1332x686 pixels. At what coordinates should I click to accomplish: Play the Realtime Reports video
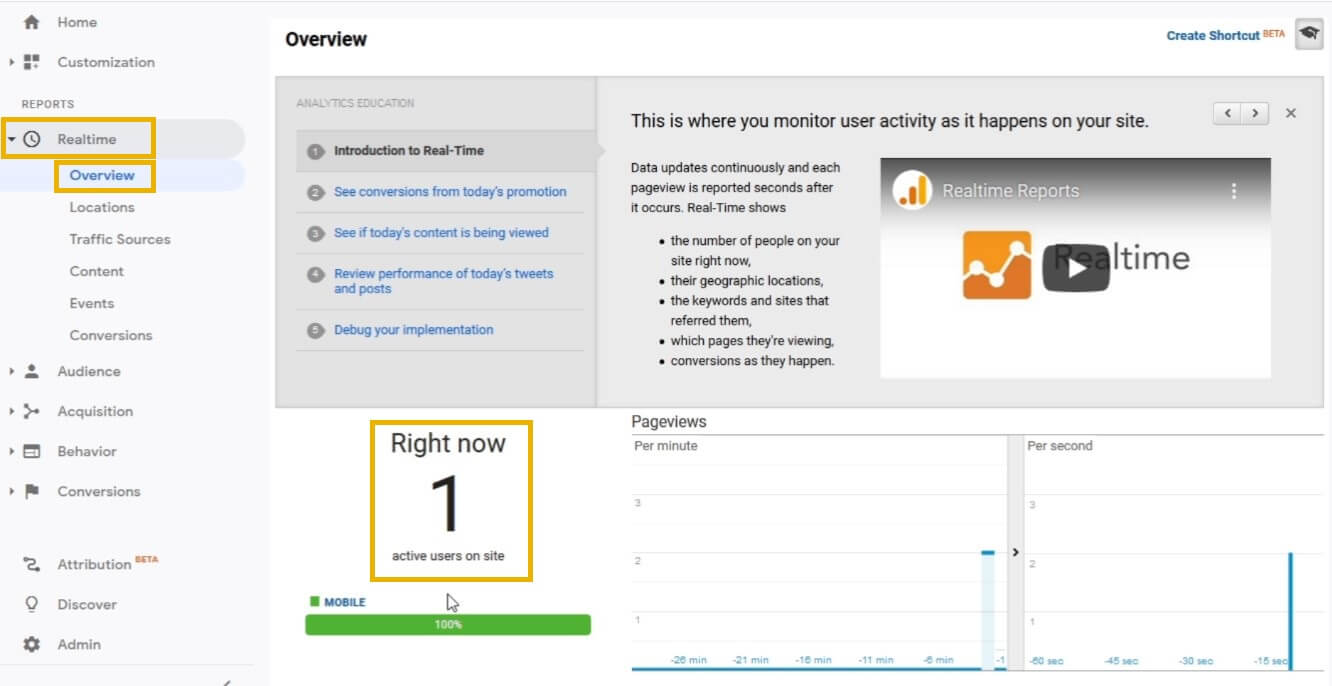pos(1076,267)
